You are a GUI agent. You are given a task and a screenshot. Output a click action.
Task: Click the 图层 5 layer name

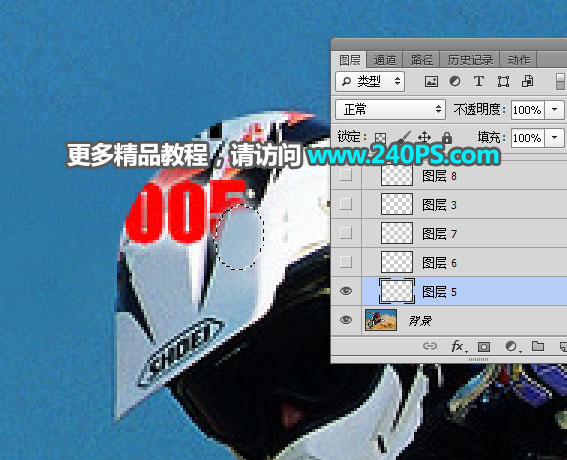439,292
